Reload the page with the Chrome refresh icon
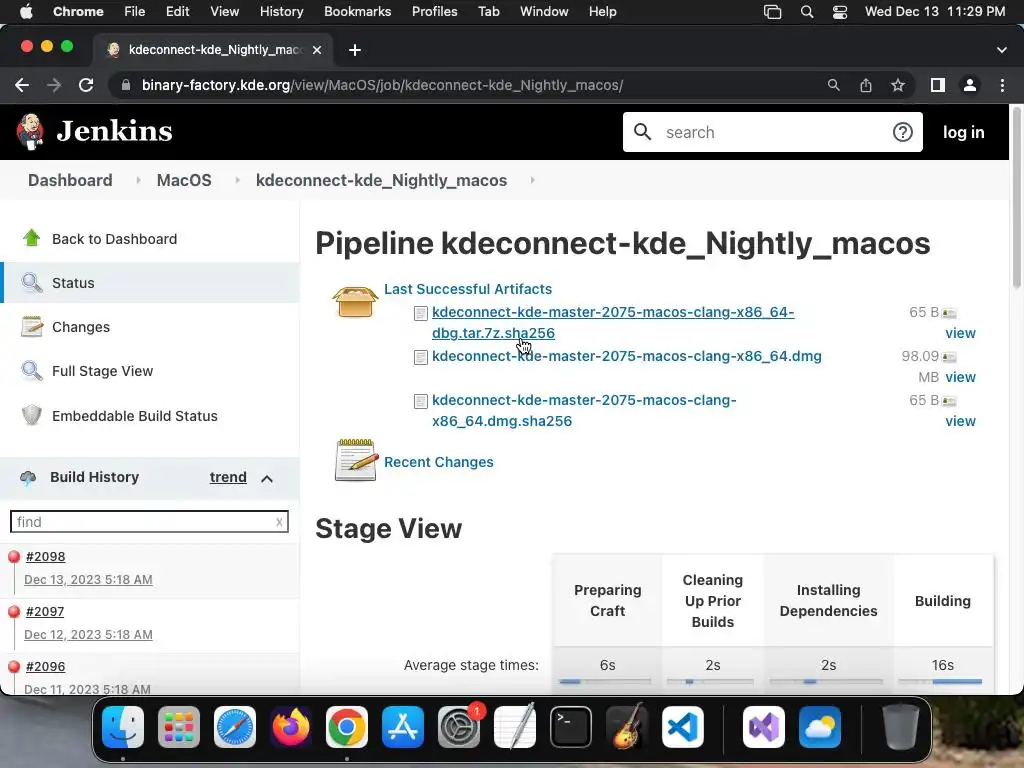Screen dimensions: 1024x768 tap(86, 85)
